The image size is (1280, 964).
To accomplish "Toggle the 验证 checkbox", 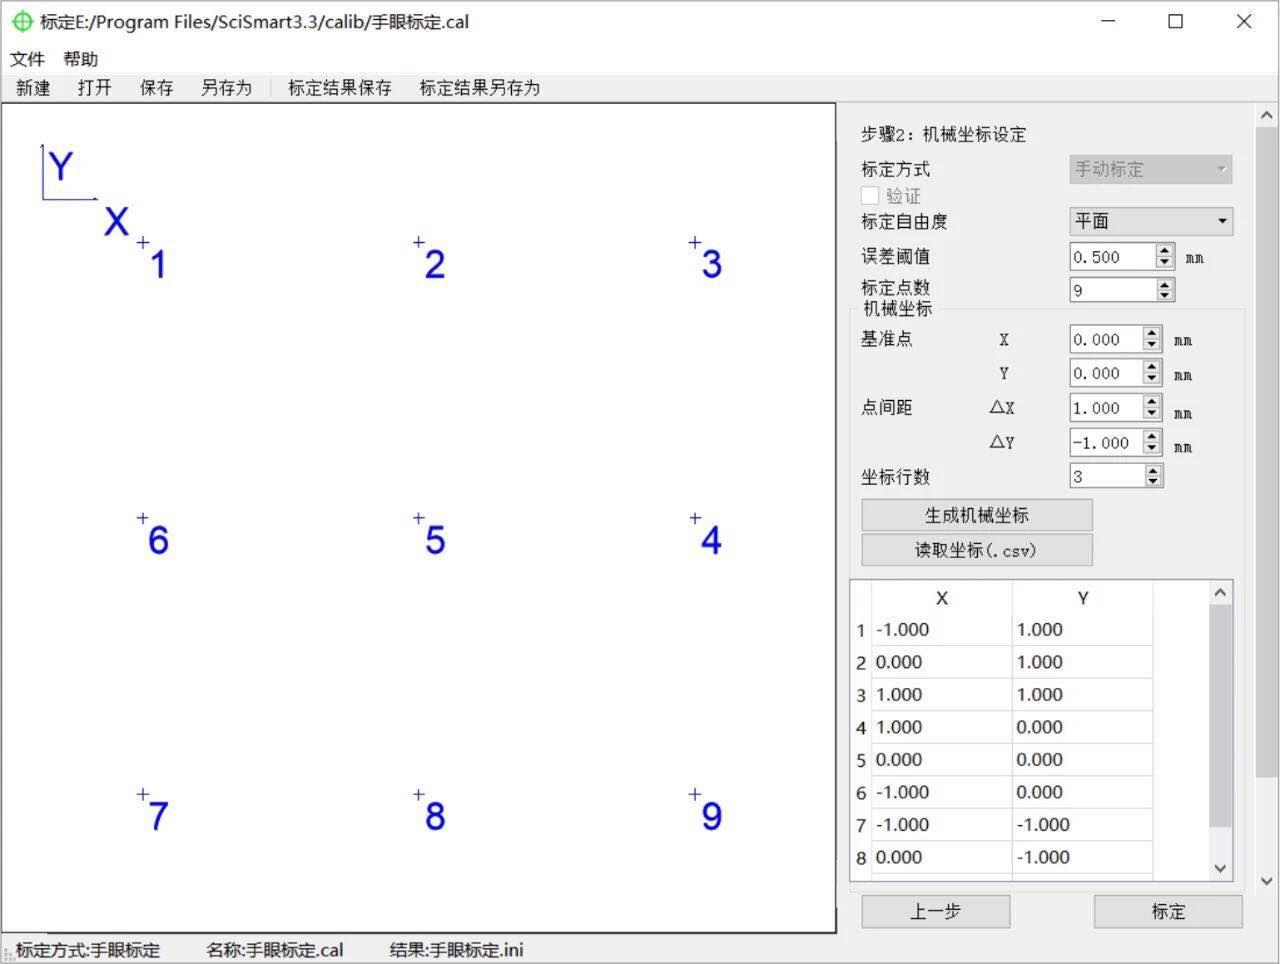I will (870, 196).
